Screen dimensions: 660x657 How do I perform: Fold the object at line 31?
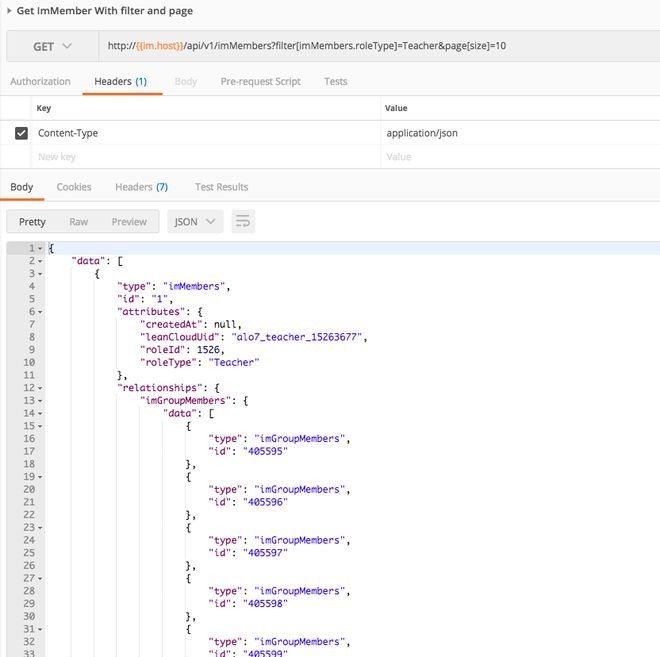click(40, 630)
